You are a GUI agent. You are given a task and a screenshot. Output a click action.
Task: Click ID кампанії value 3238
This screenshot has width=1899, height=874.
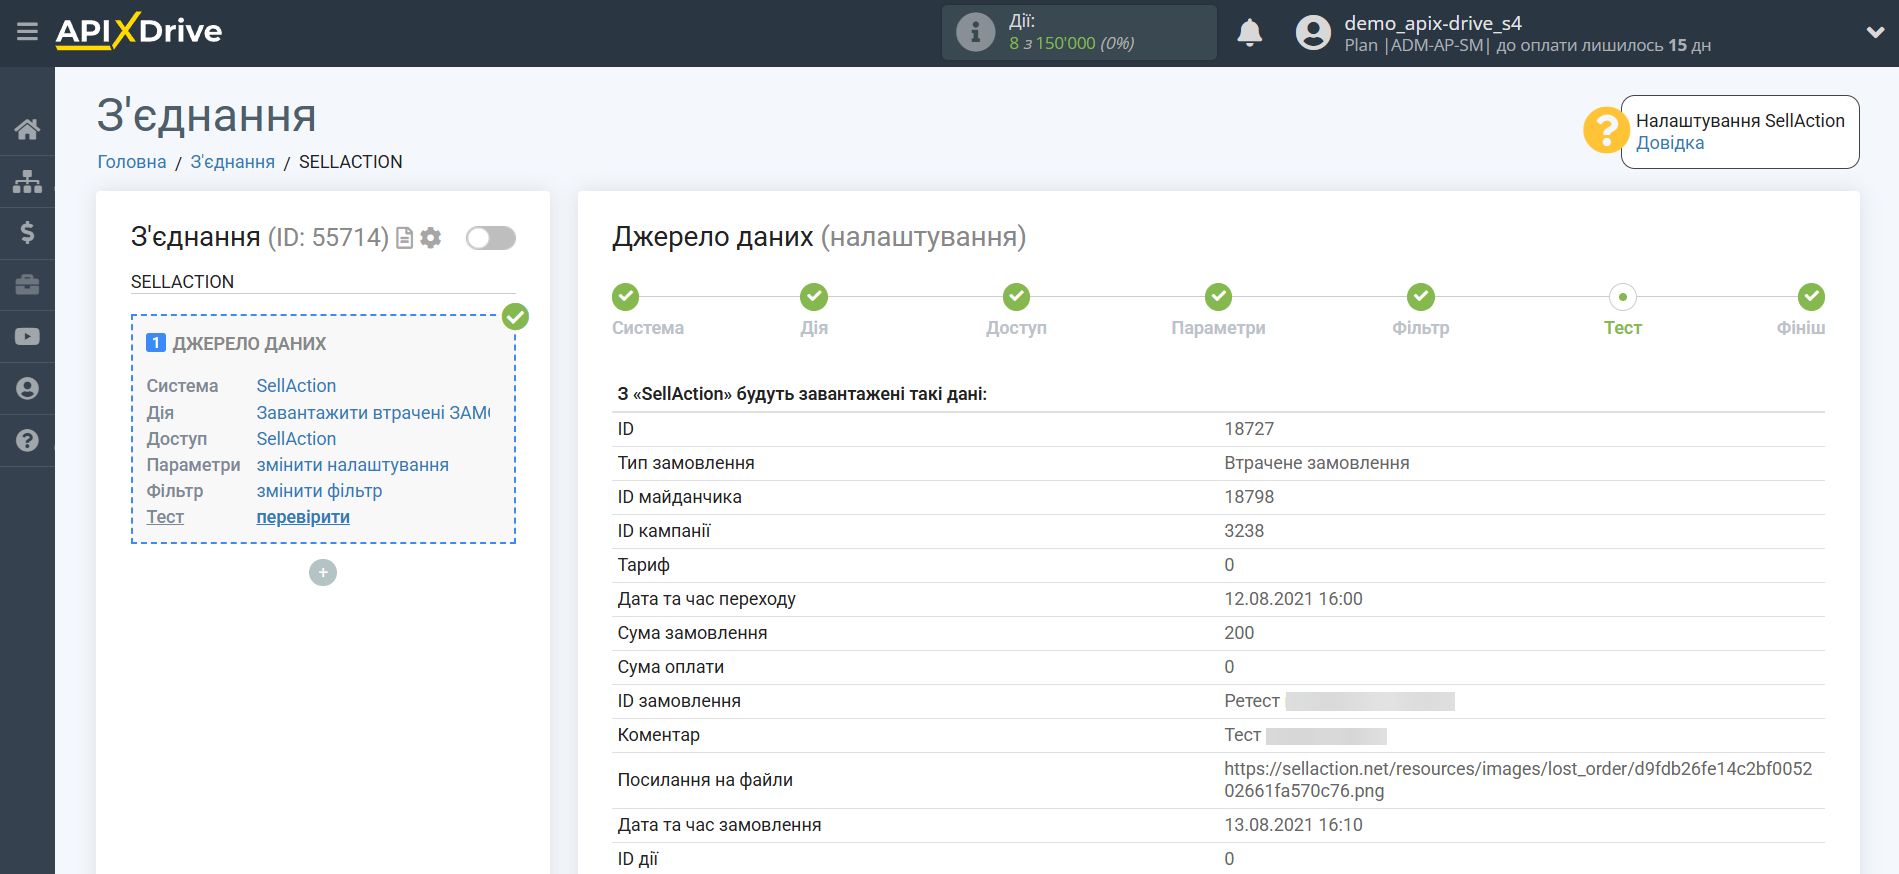click(1244, 531)
